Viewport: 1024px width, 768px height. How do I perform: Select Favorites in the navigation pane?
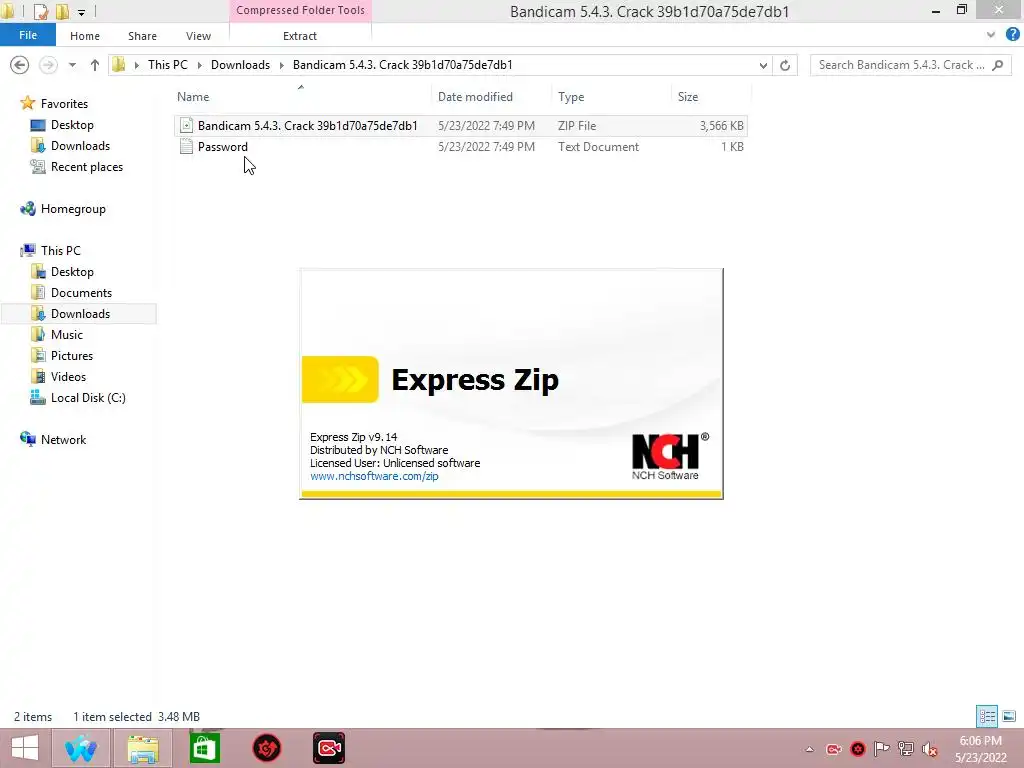64,103
